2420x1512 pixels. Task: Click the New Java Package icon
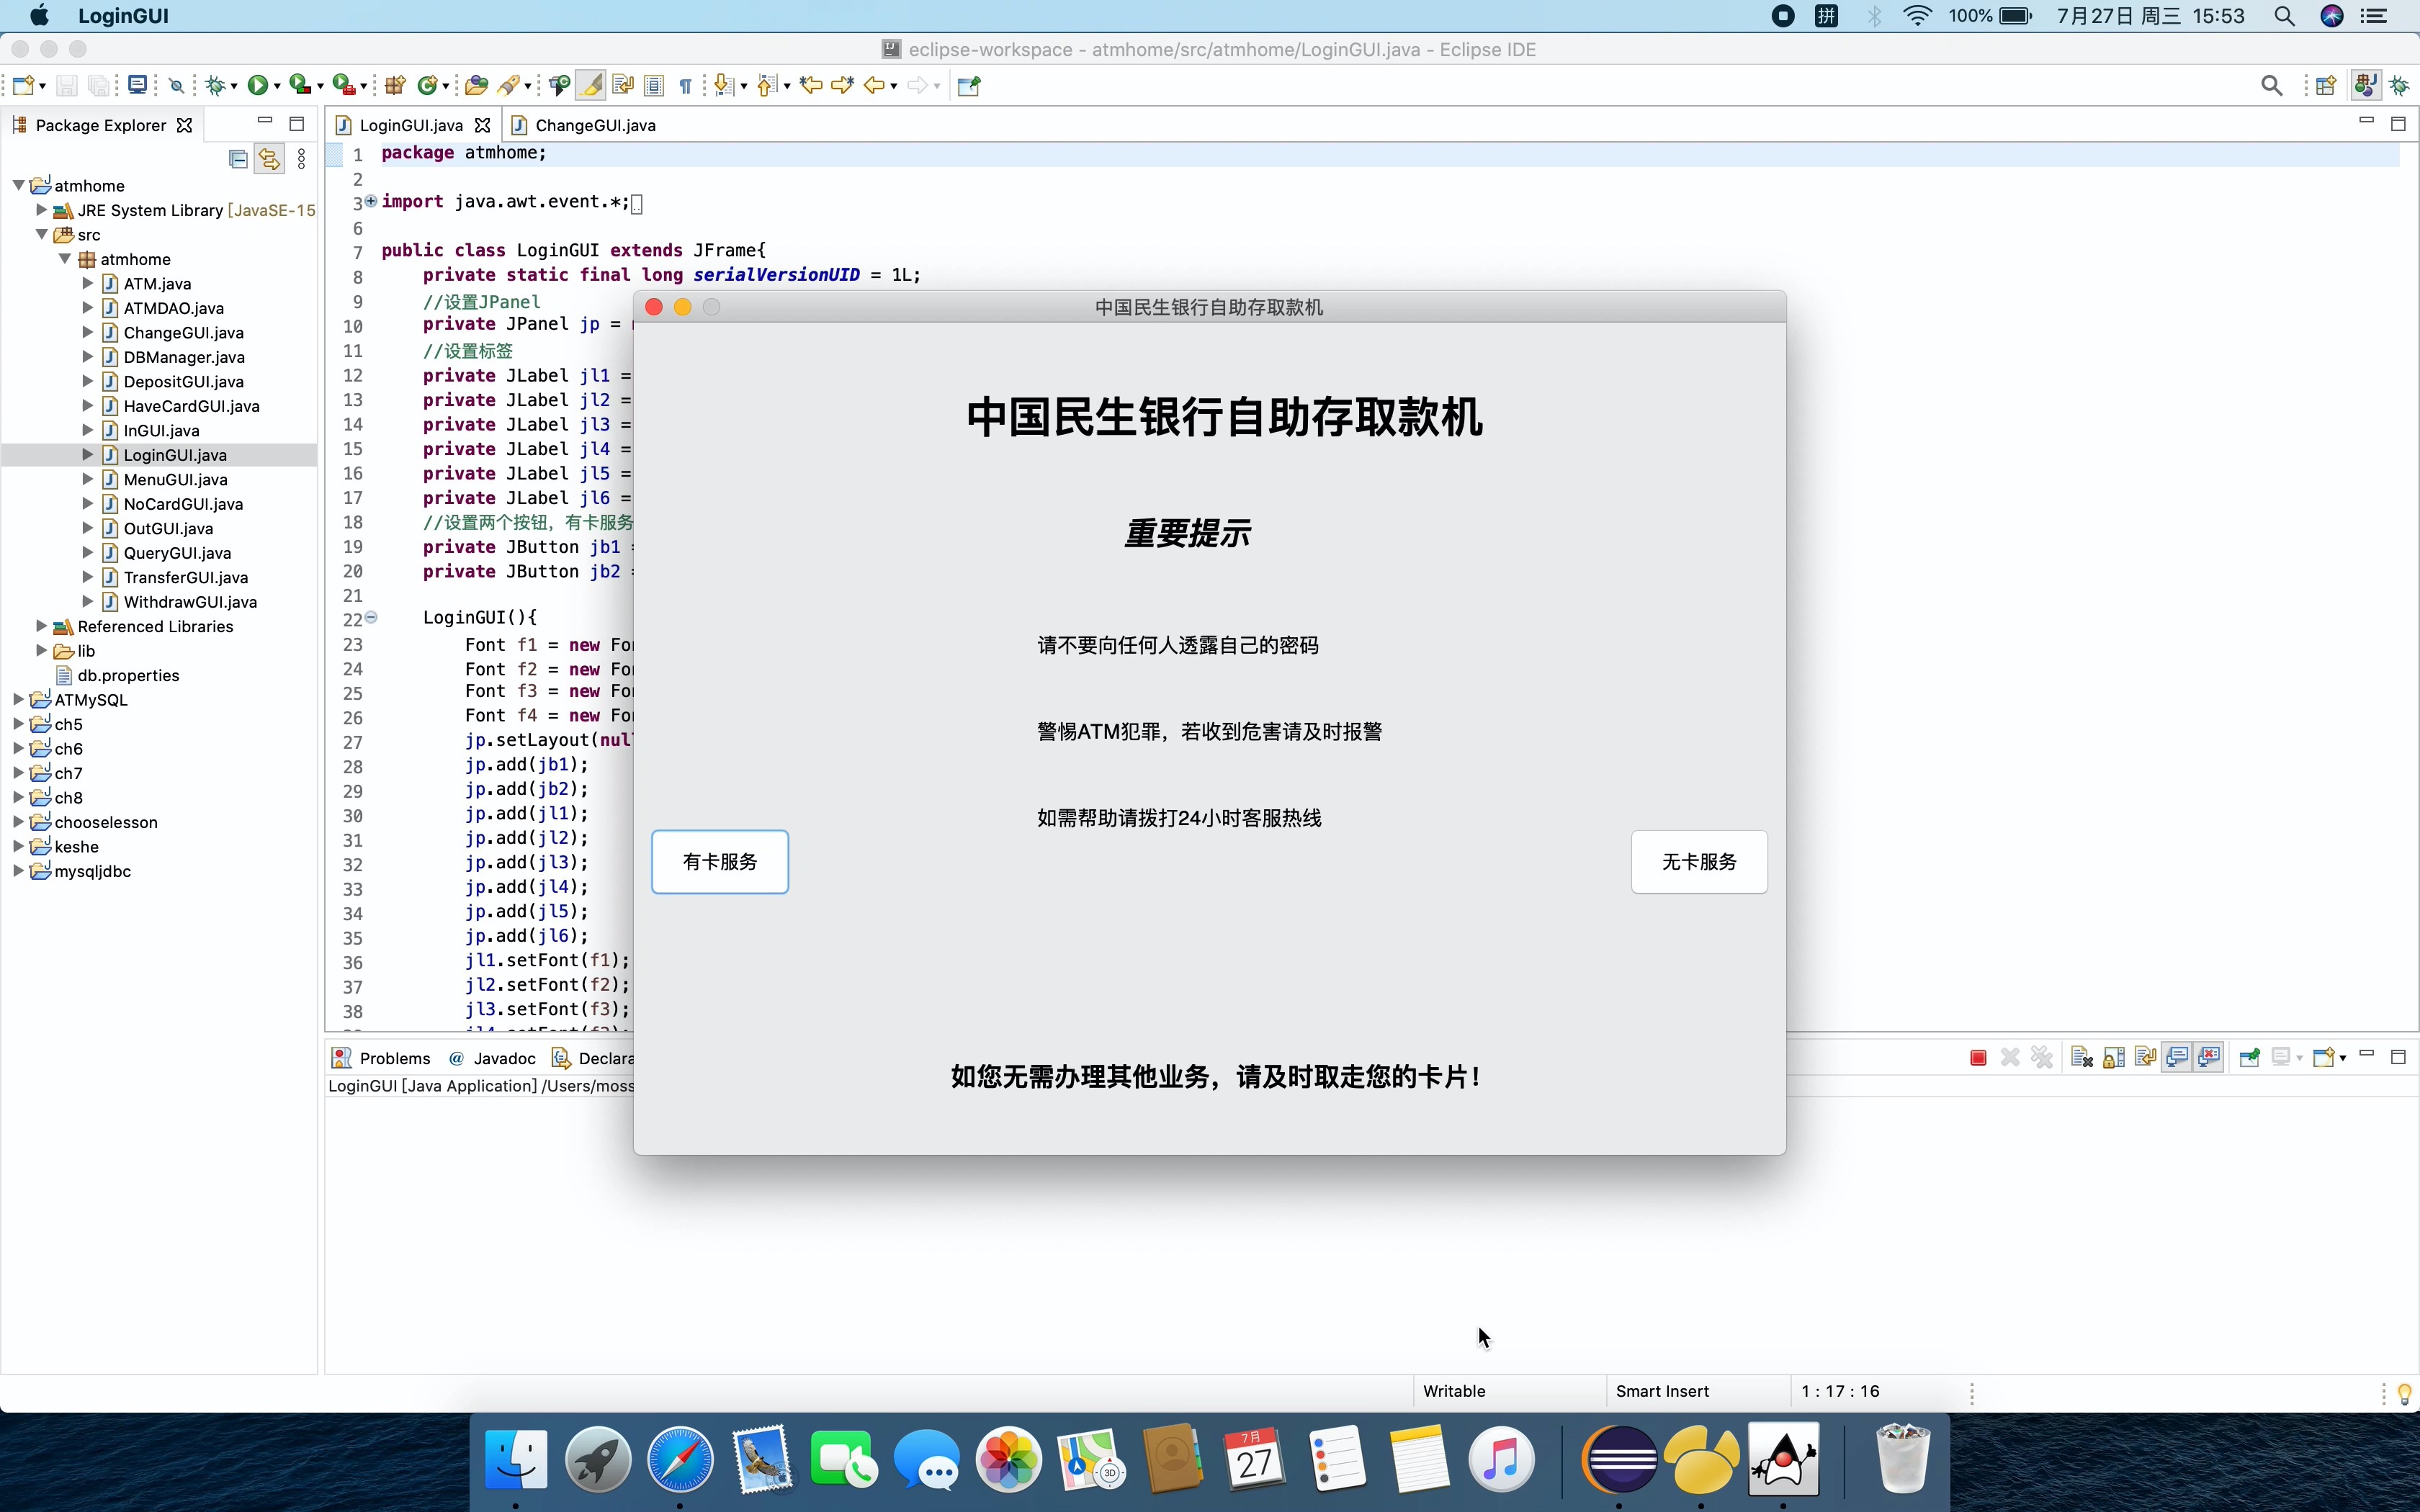tap(395, 86)
